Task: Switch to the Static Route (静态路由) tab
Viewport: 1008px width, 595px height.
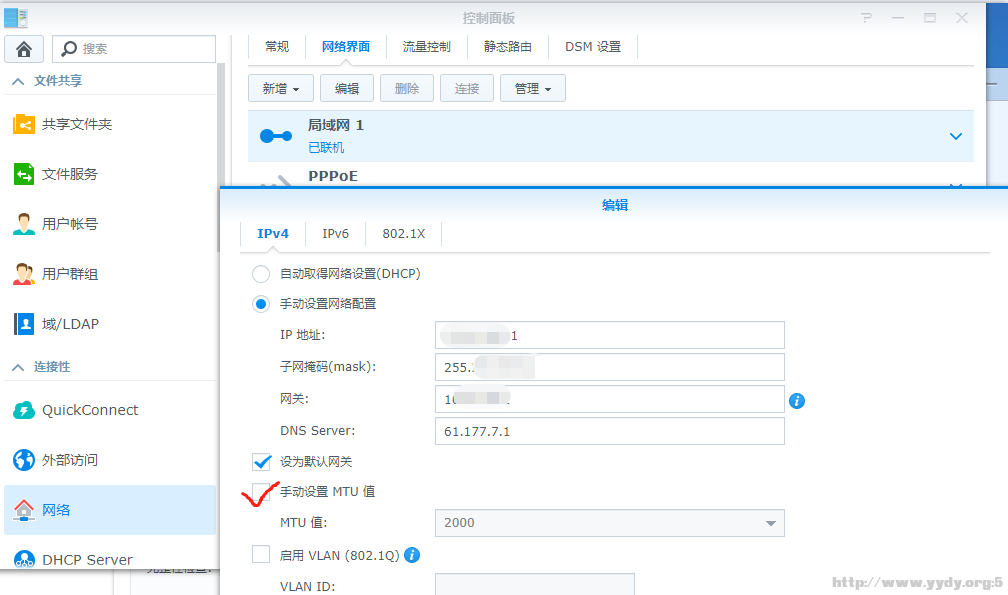Action: [508, 47]
